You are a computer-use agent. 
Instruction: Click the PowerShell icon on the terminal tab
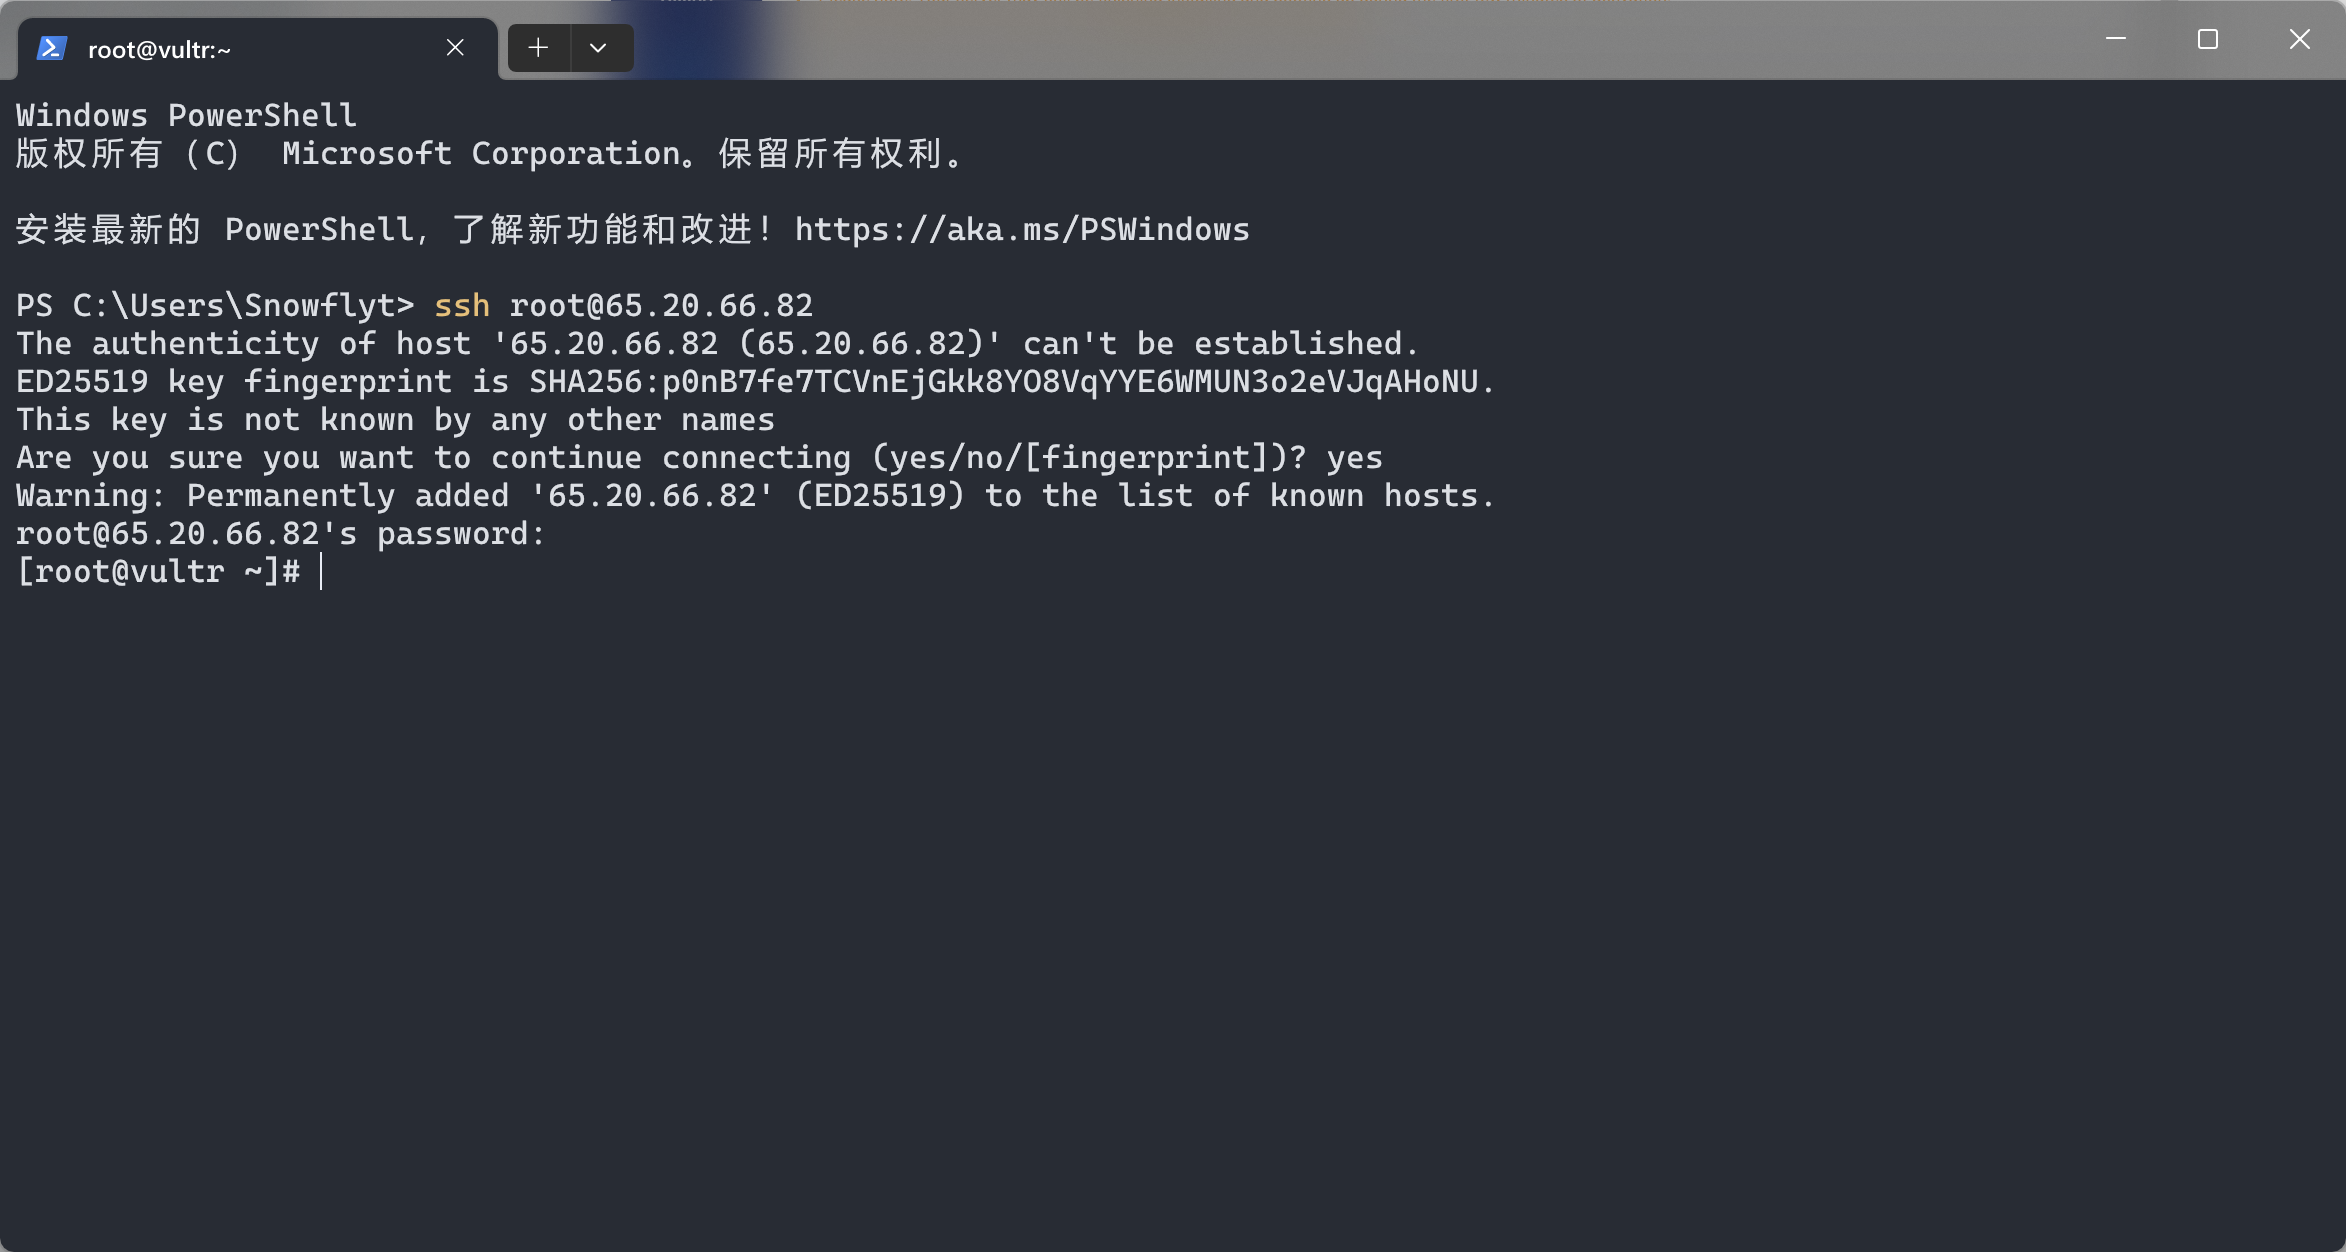pyautogui.click(x=51, y=47)
